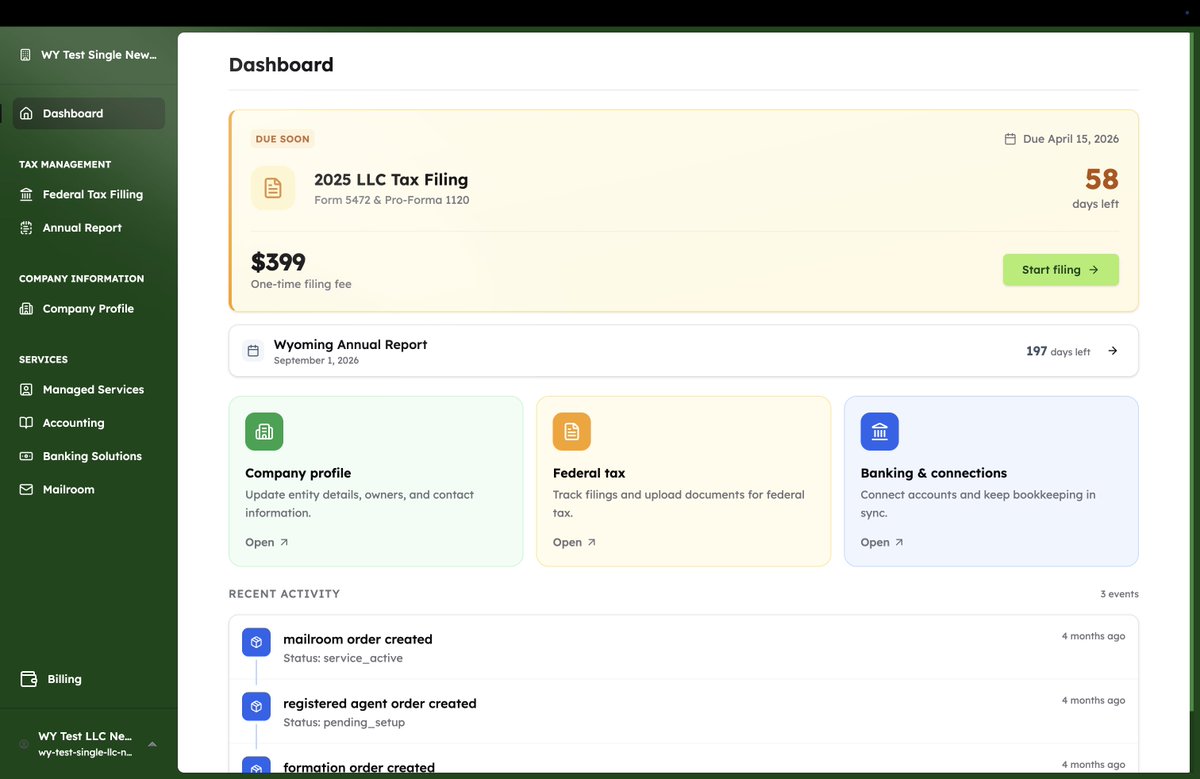1200x779 pixels.
Task: Click the Dashboard page heading
Action: (281, 65)
